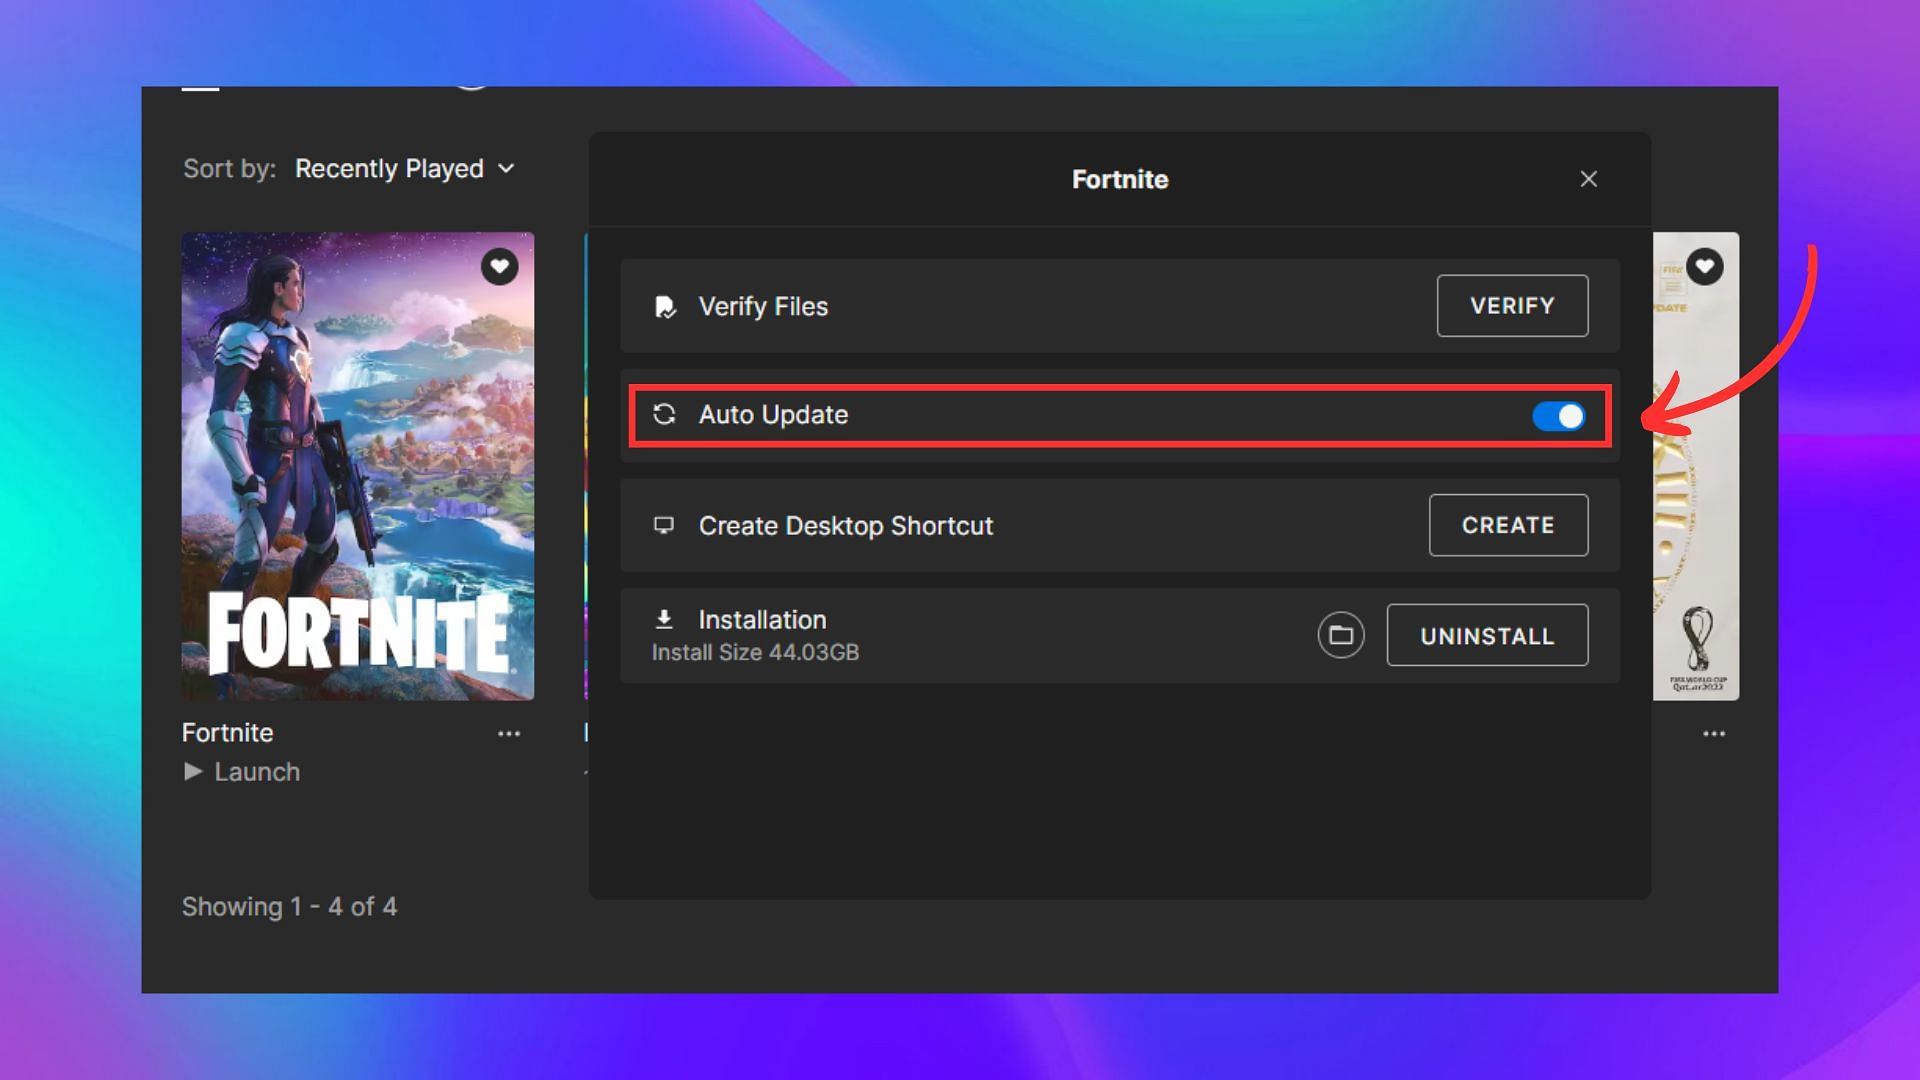Click the Create Desktop Shortcut monitor icon
The image size is (1920, 1080).
coord(662,525)
